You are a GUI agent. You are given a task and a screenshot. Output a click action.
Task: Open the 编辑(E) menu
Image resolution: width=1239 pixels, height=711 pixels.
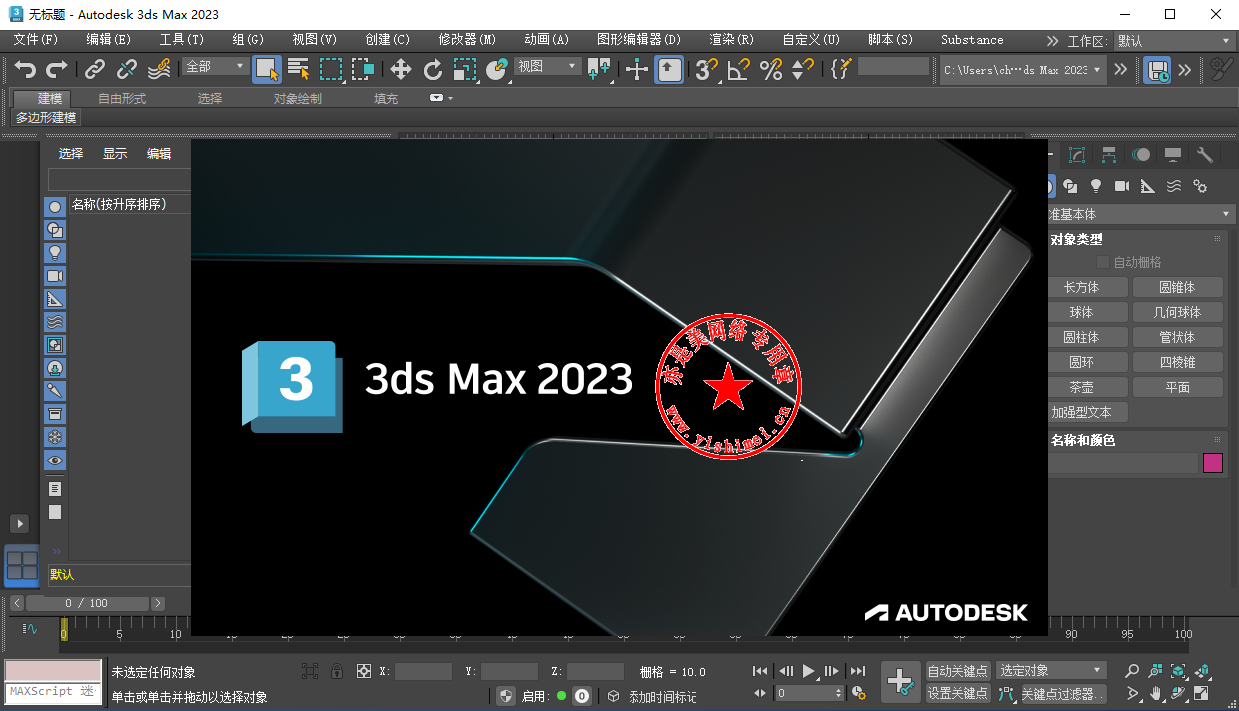[x=109, y=40]
